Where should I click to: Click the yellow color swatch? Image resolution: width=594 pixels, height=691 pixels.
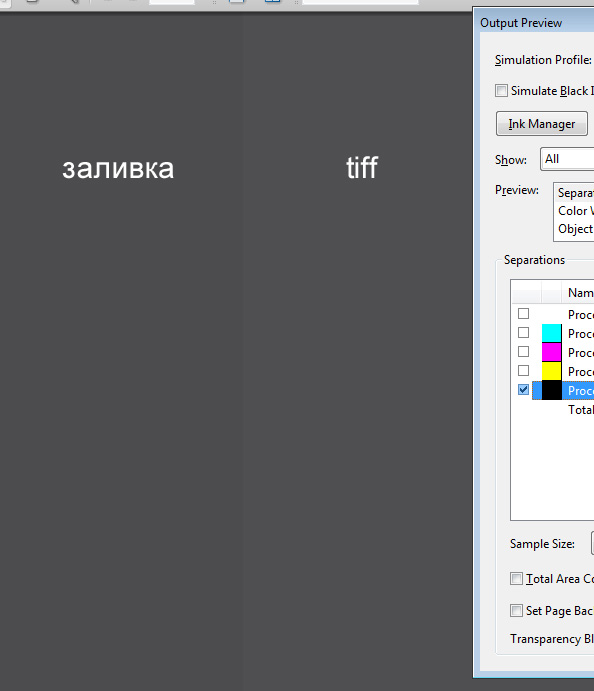tap(551, 371)
